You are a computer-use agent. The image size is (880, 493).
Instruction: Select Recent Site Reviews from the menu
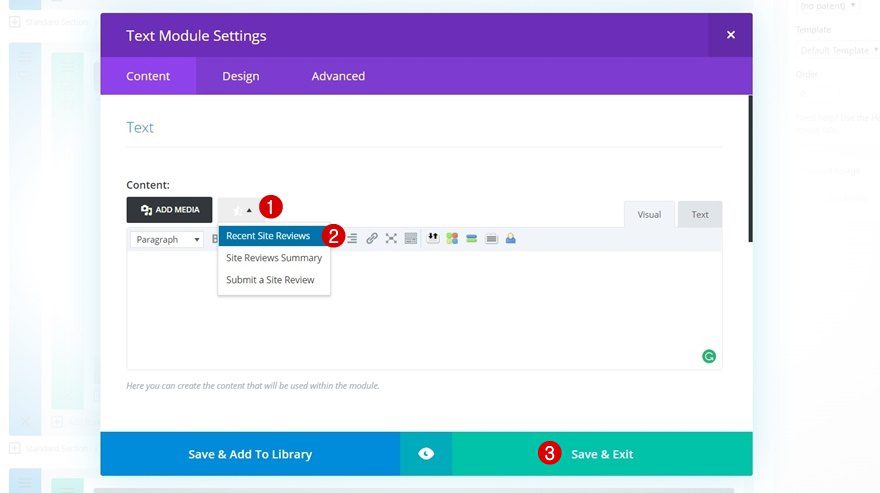click(x=268, y=236)
